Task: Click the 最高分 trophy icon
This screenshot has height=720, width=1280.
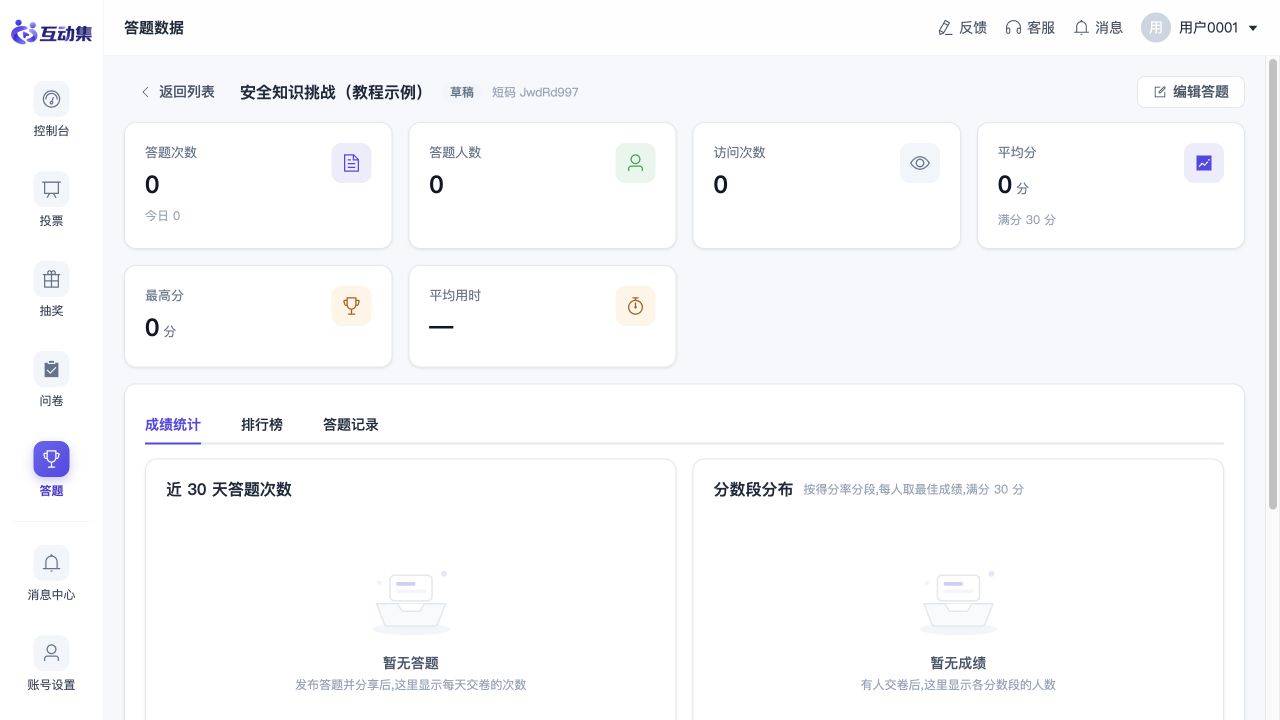Action: (x=351, y=306)
